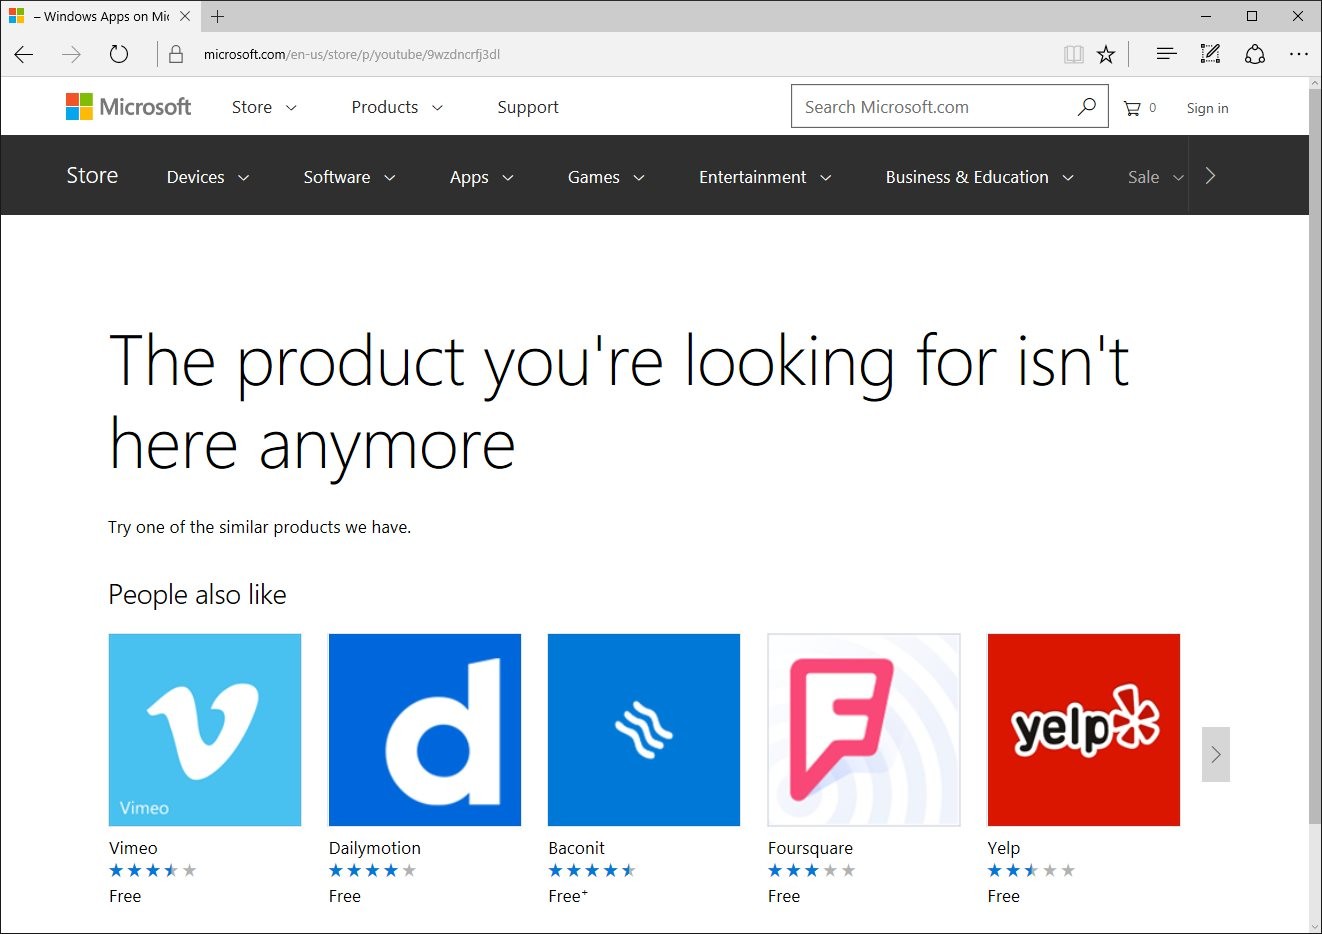This screenshot has width=1322, height=934.
Task: Click the Foursquare app name link
Action: 810,848
